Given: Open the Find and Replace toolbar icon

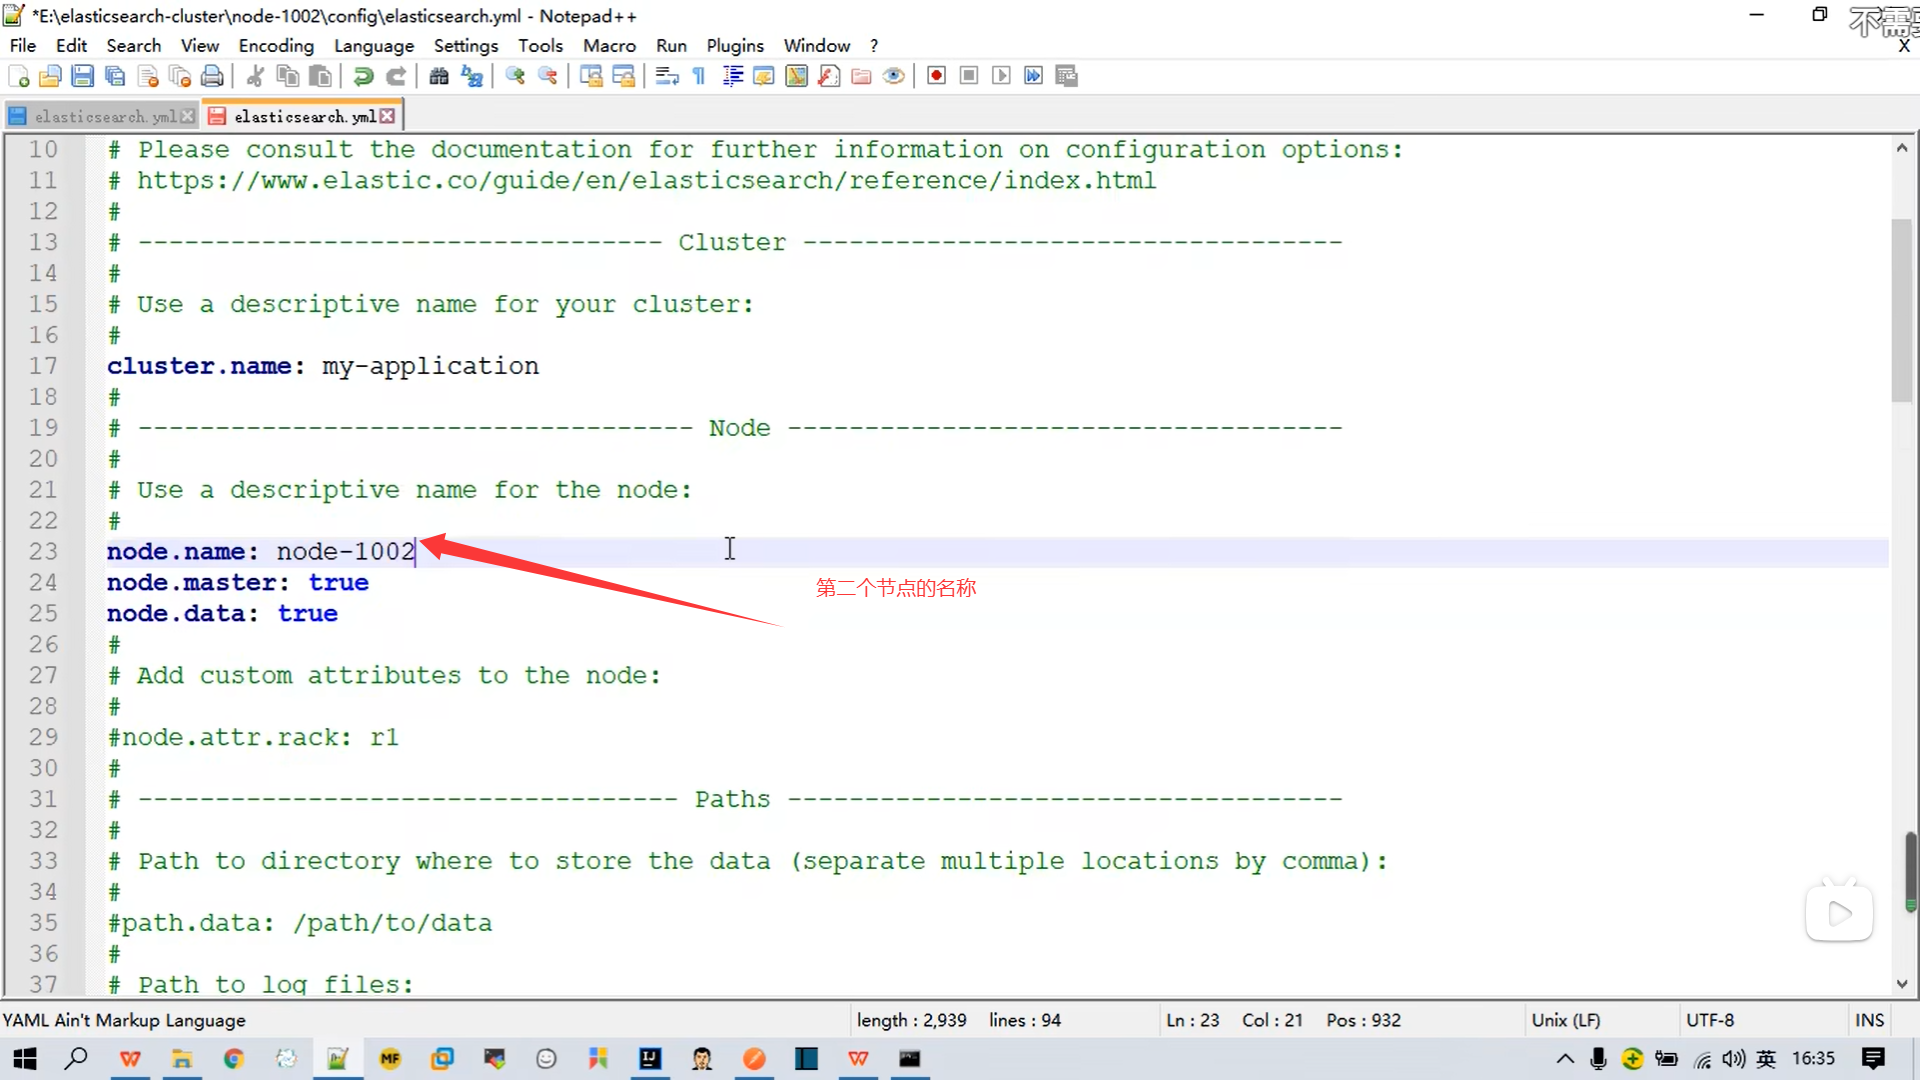Looking at the screenshot, I should (x=471, y=76).
